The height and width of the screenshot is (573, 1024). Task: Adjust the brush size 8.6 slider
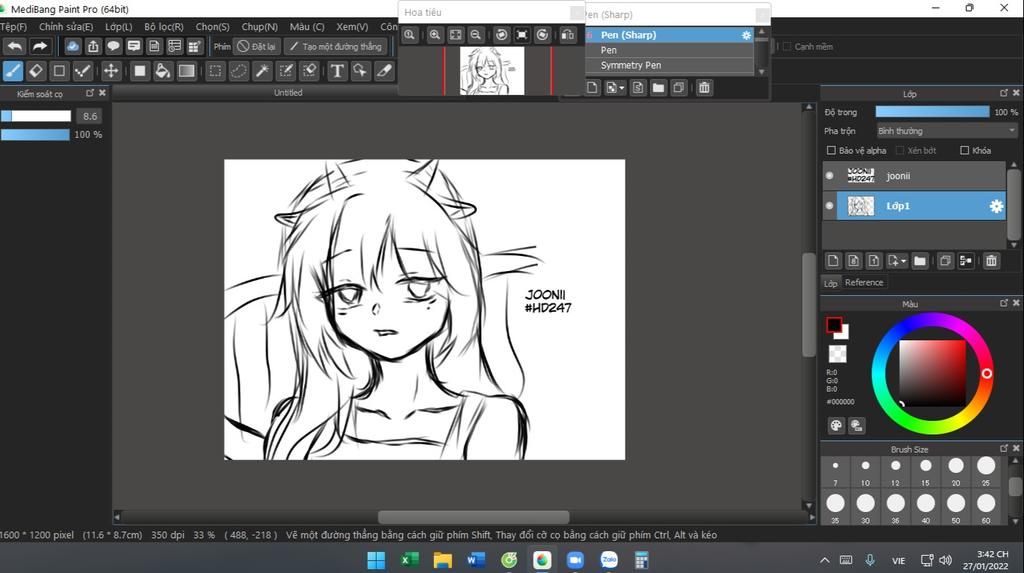36,116
